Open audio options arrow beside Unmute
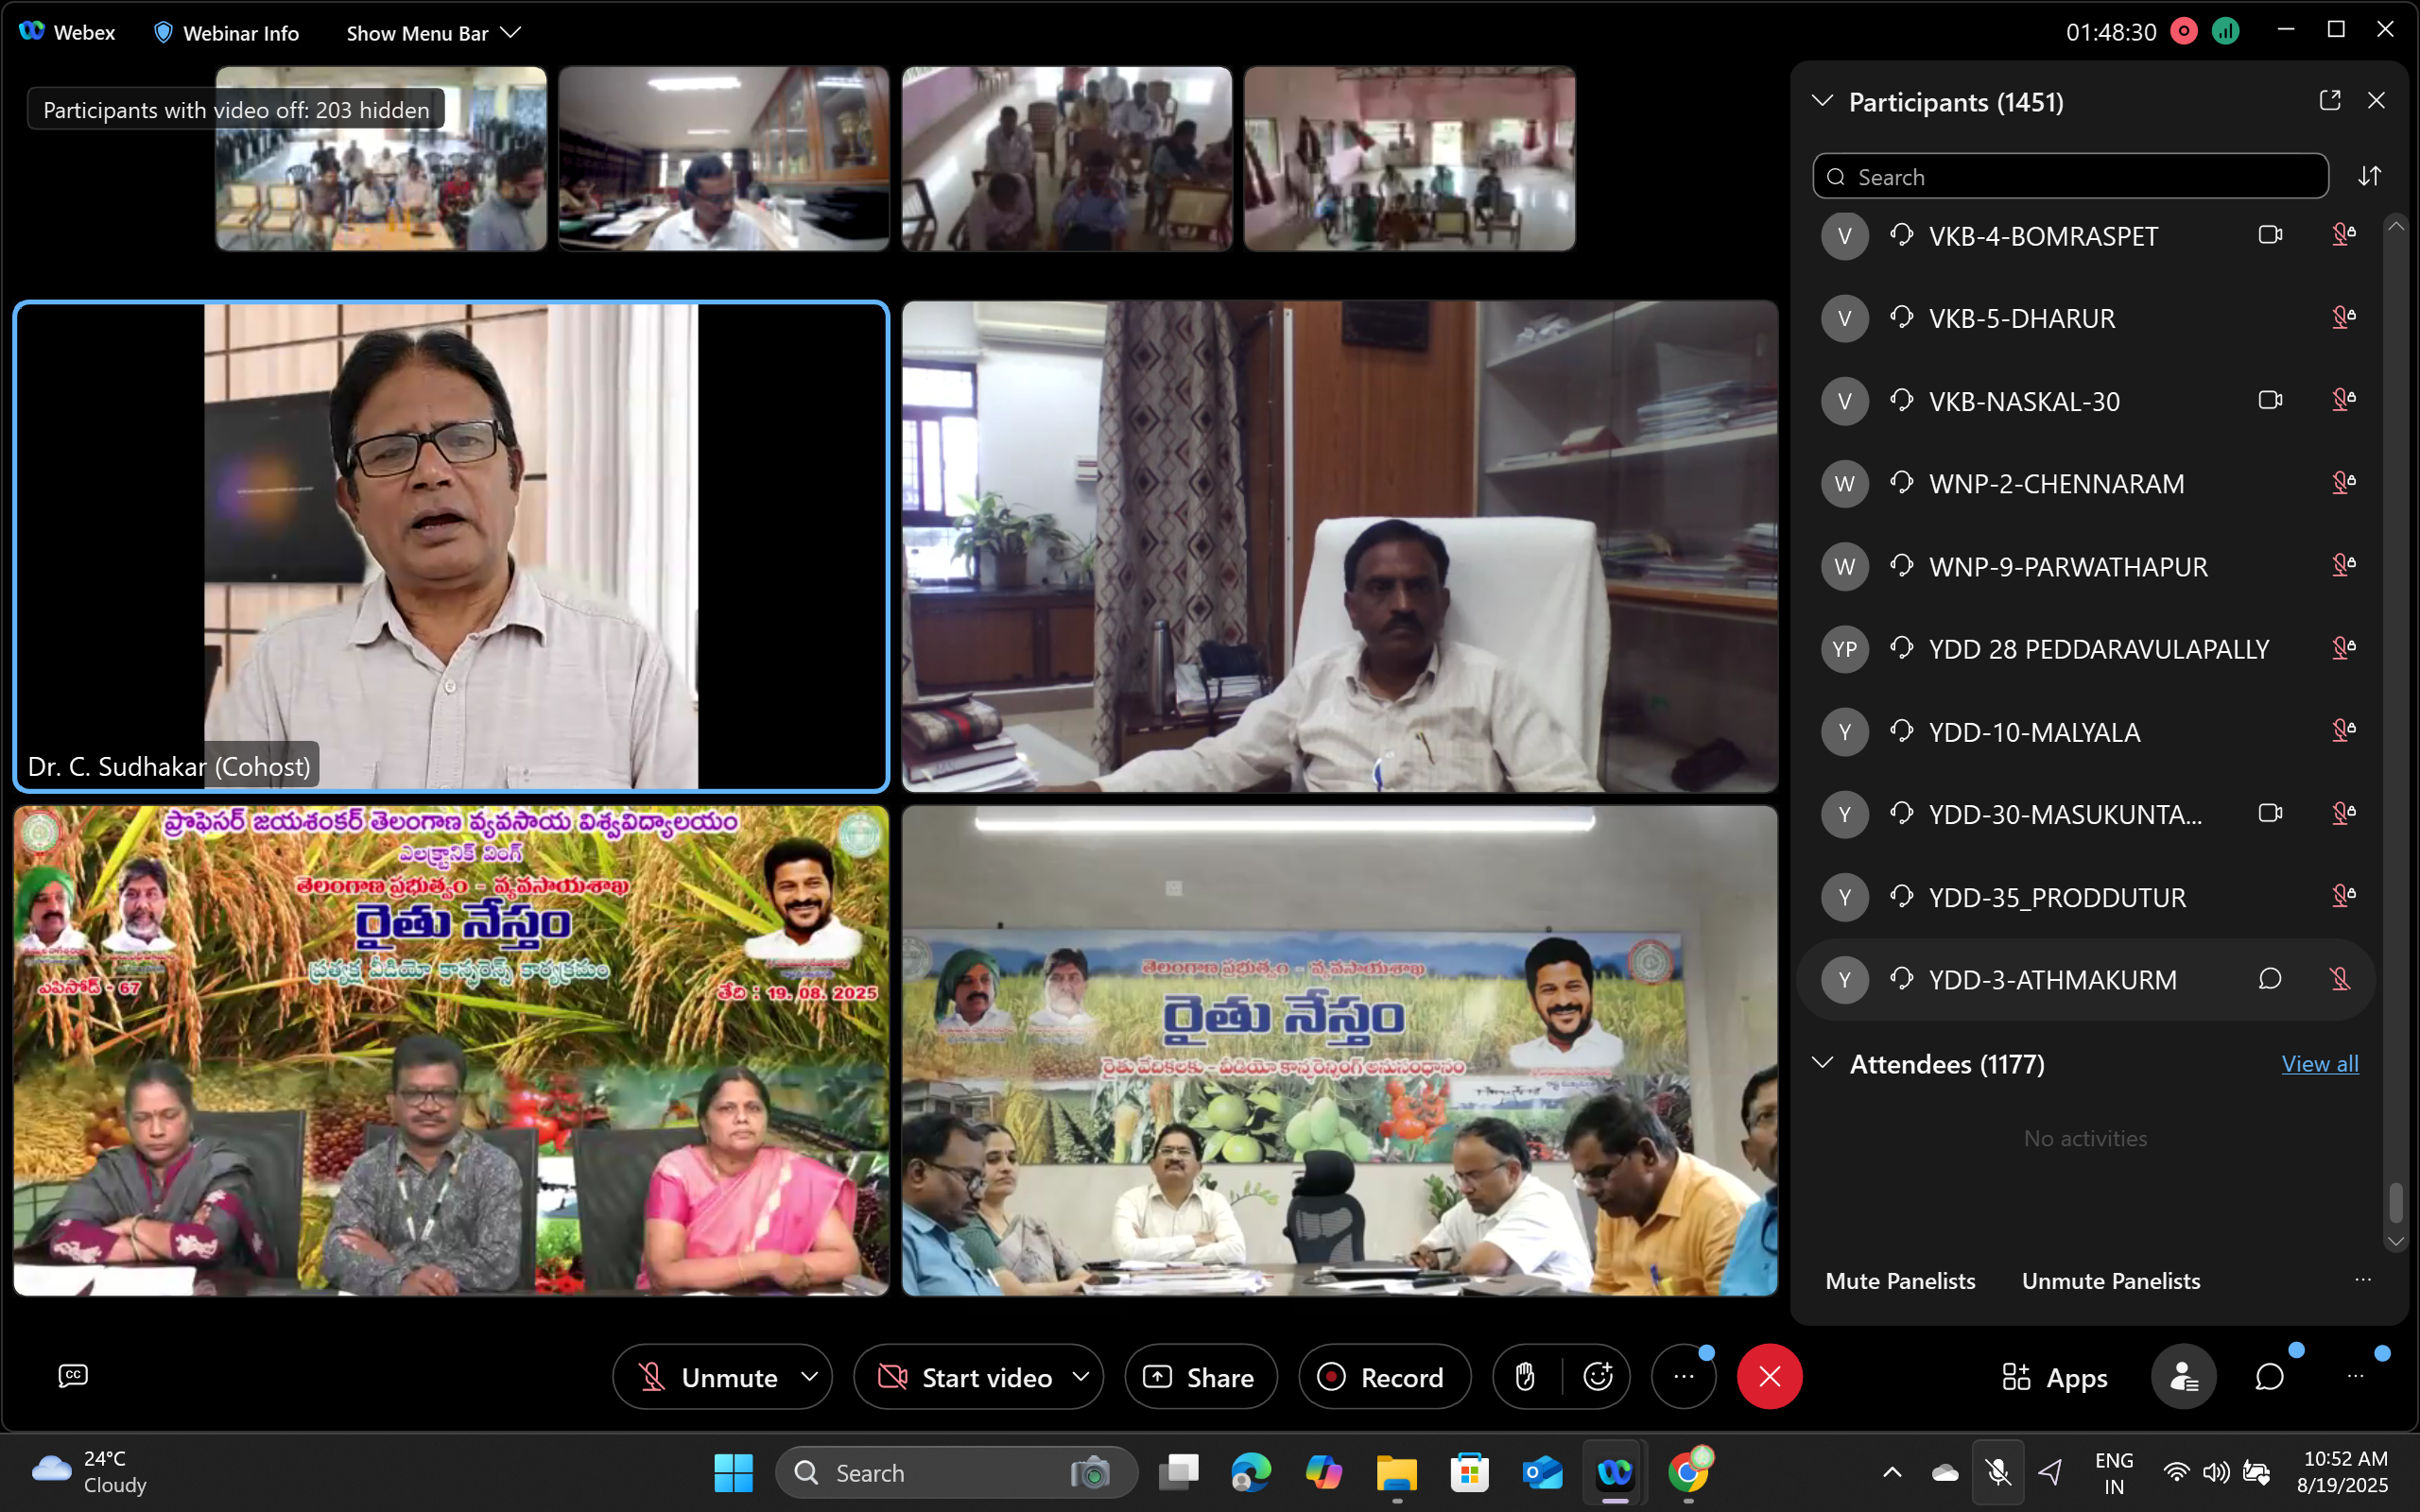Screen dimensions: 2420x1512 pyautogui.click(x=810, y=1377)
